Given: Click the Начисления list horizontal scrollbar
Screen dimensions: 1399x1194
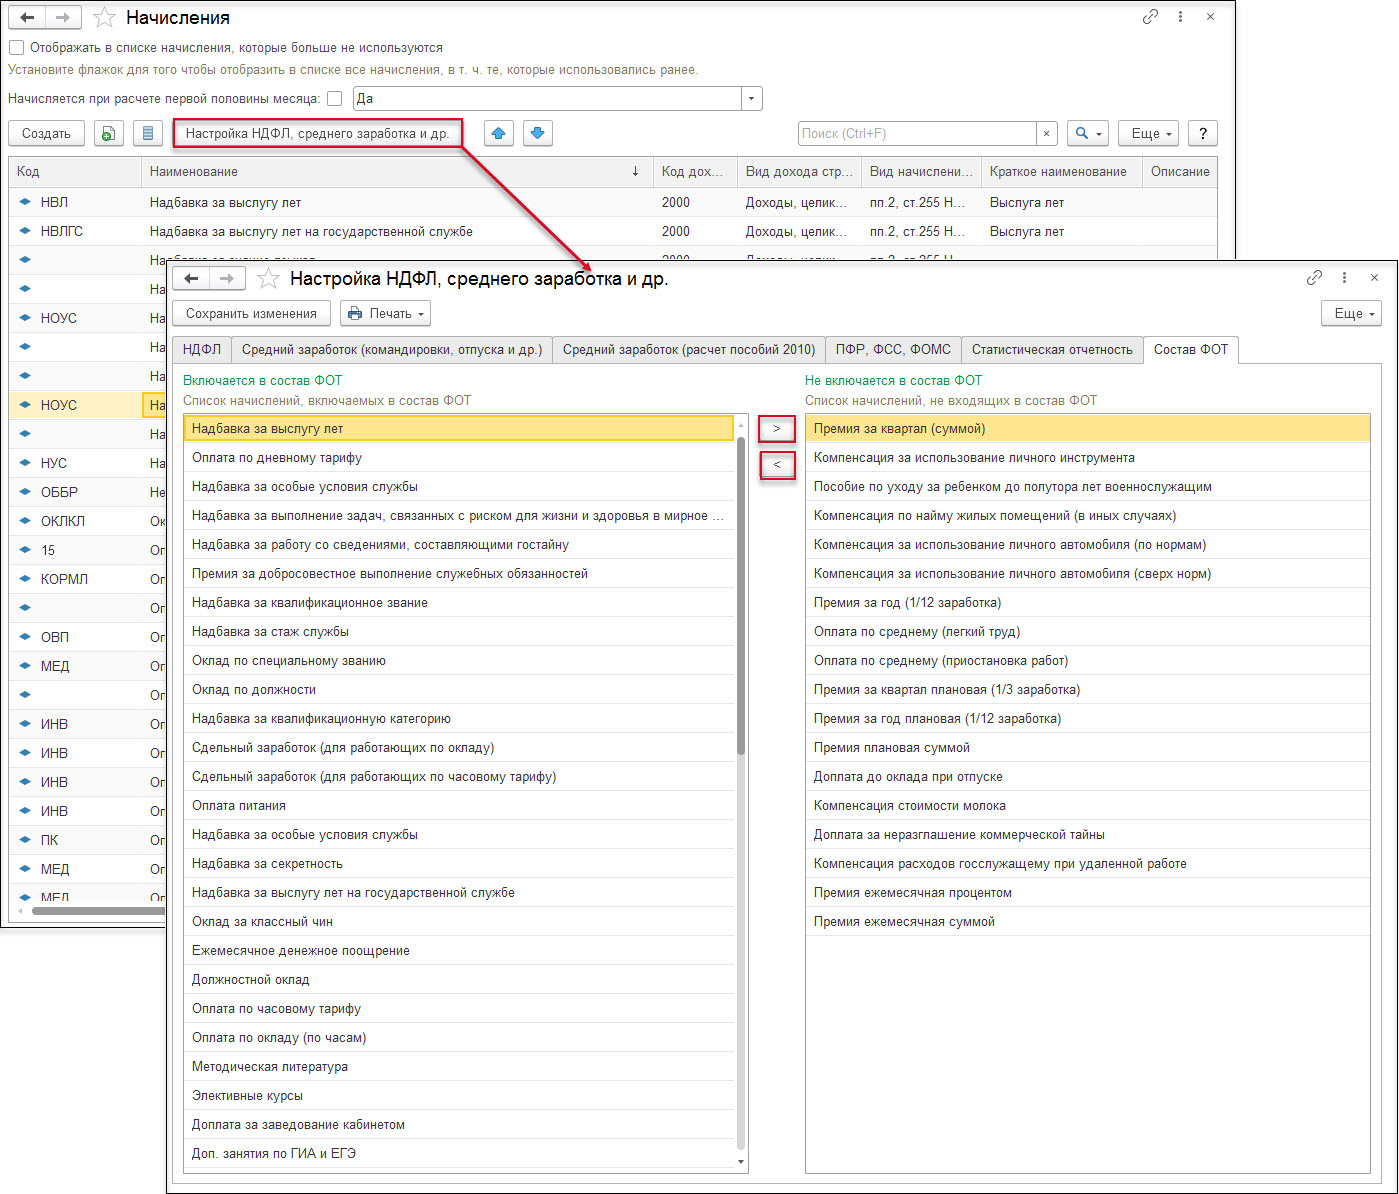Looking at the screenshot, I should (100, 910).
